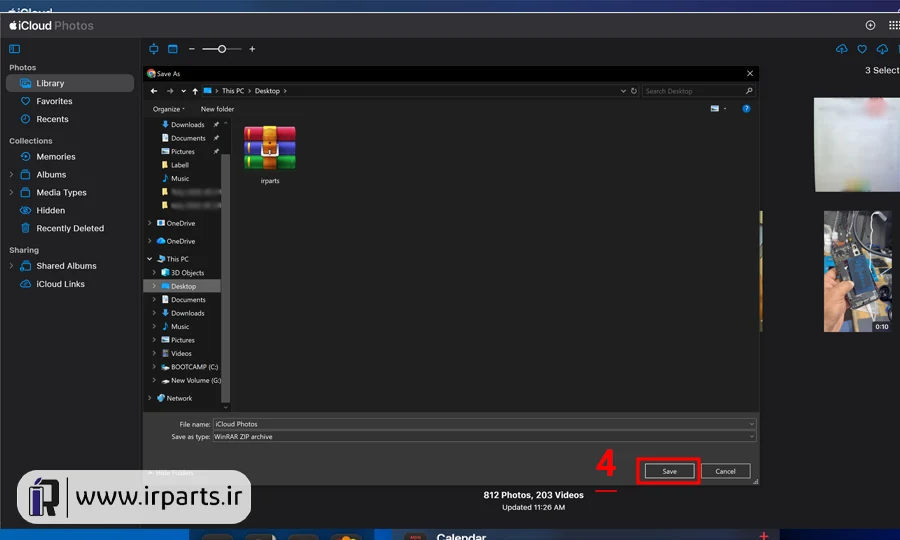Click the download from iCloud icon
The image size is (900, 540).
click(882, 49)
